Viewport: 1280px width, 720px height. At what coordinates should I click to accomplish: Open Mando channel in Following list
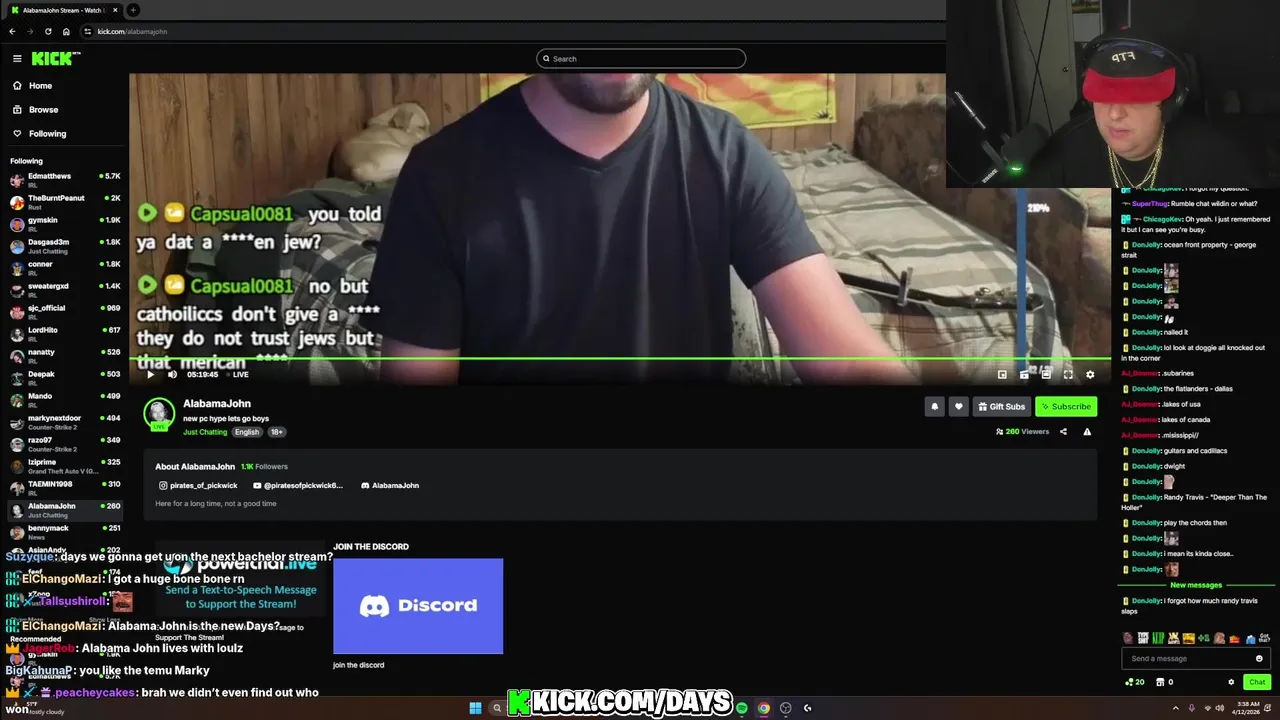(x=64, y=400)
